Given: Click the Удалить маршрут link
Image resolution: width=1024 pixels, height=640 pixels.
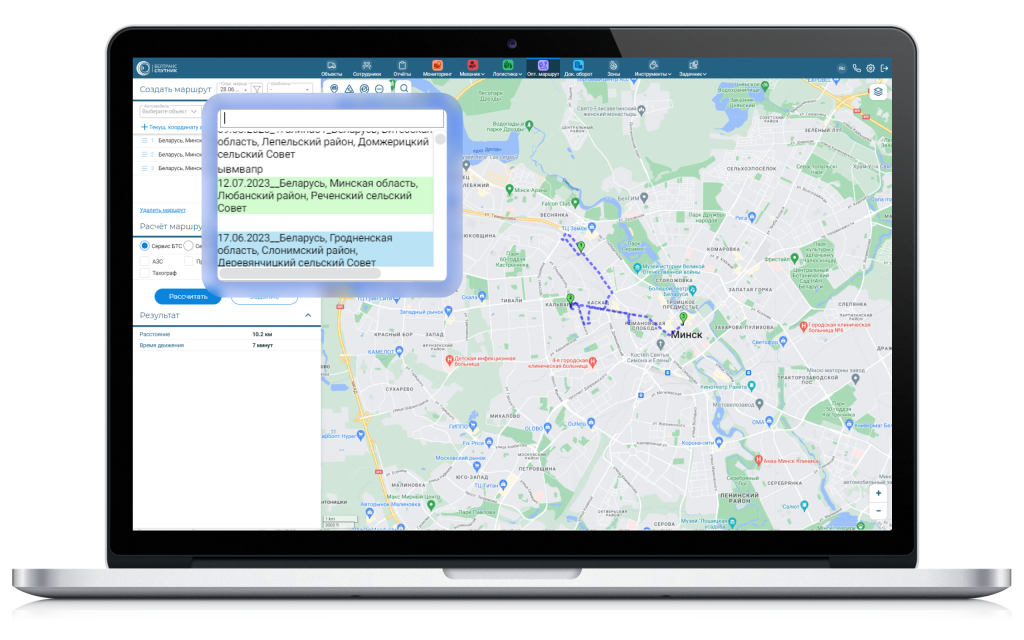Looking at the screenshot, I should pyautogui.click(x=162, y=210).
